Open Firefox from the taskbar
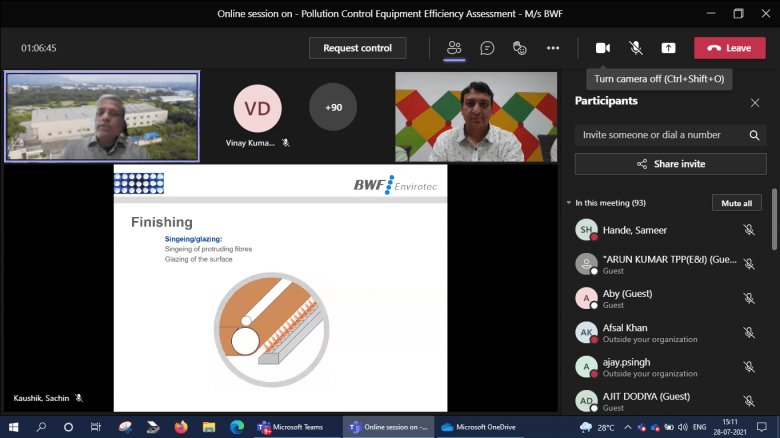The height and width of the screenshot is (438, 780). (180, 427)
